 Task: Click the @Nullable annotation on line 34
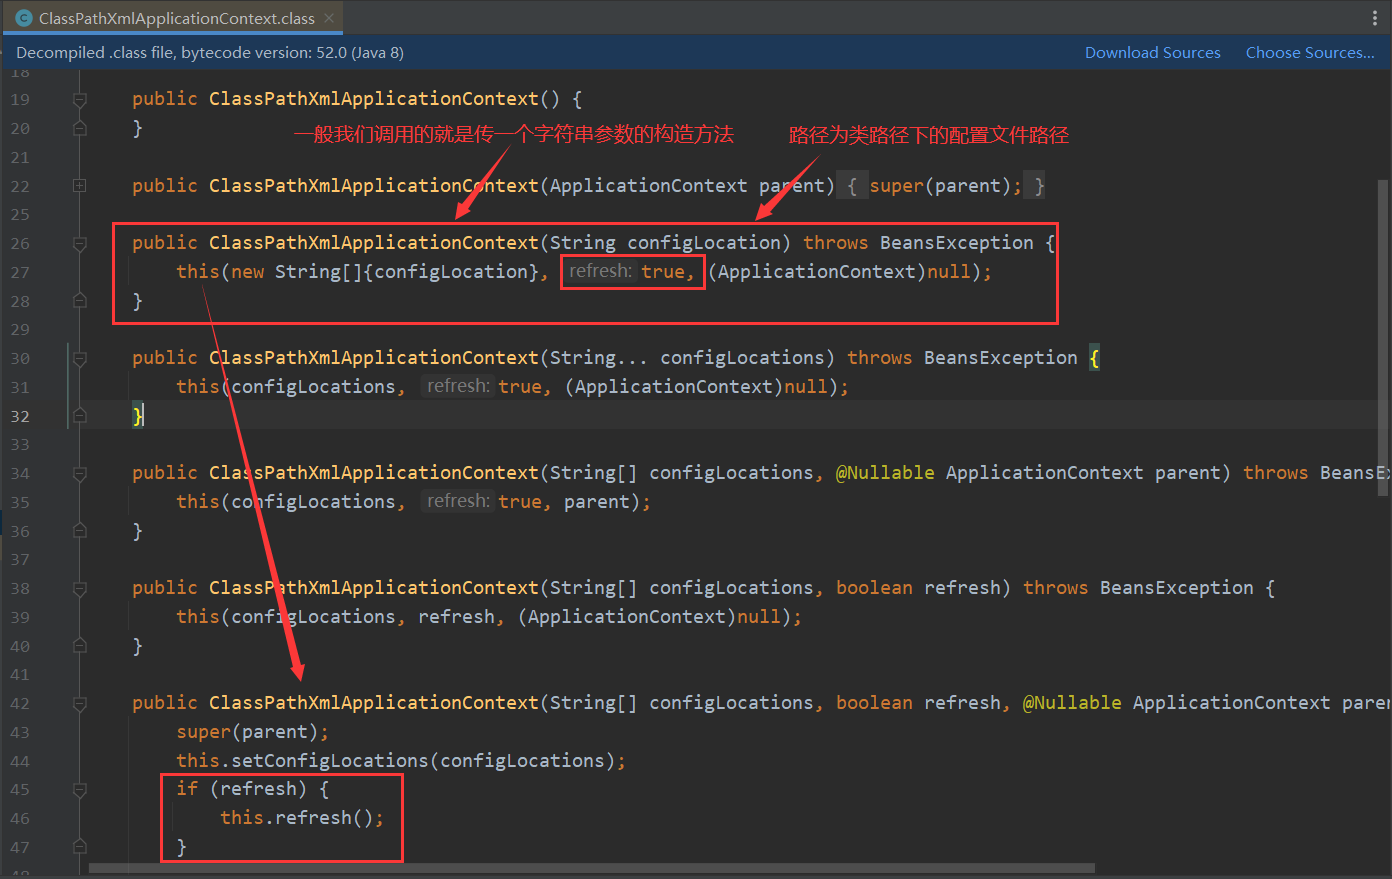(x=885, y=473)
